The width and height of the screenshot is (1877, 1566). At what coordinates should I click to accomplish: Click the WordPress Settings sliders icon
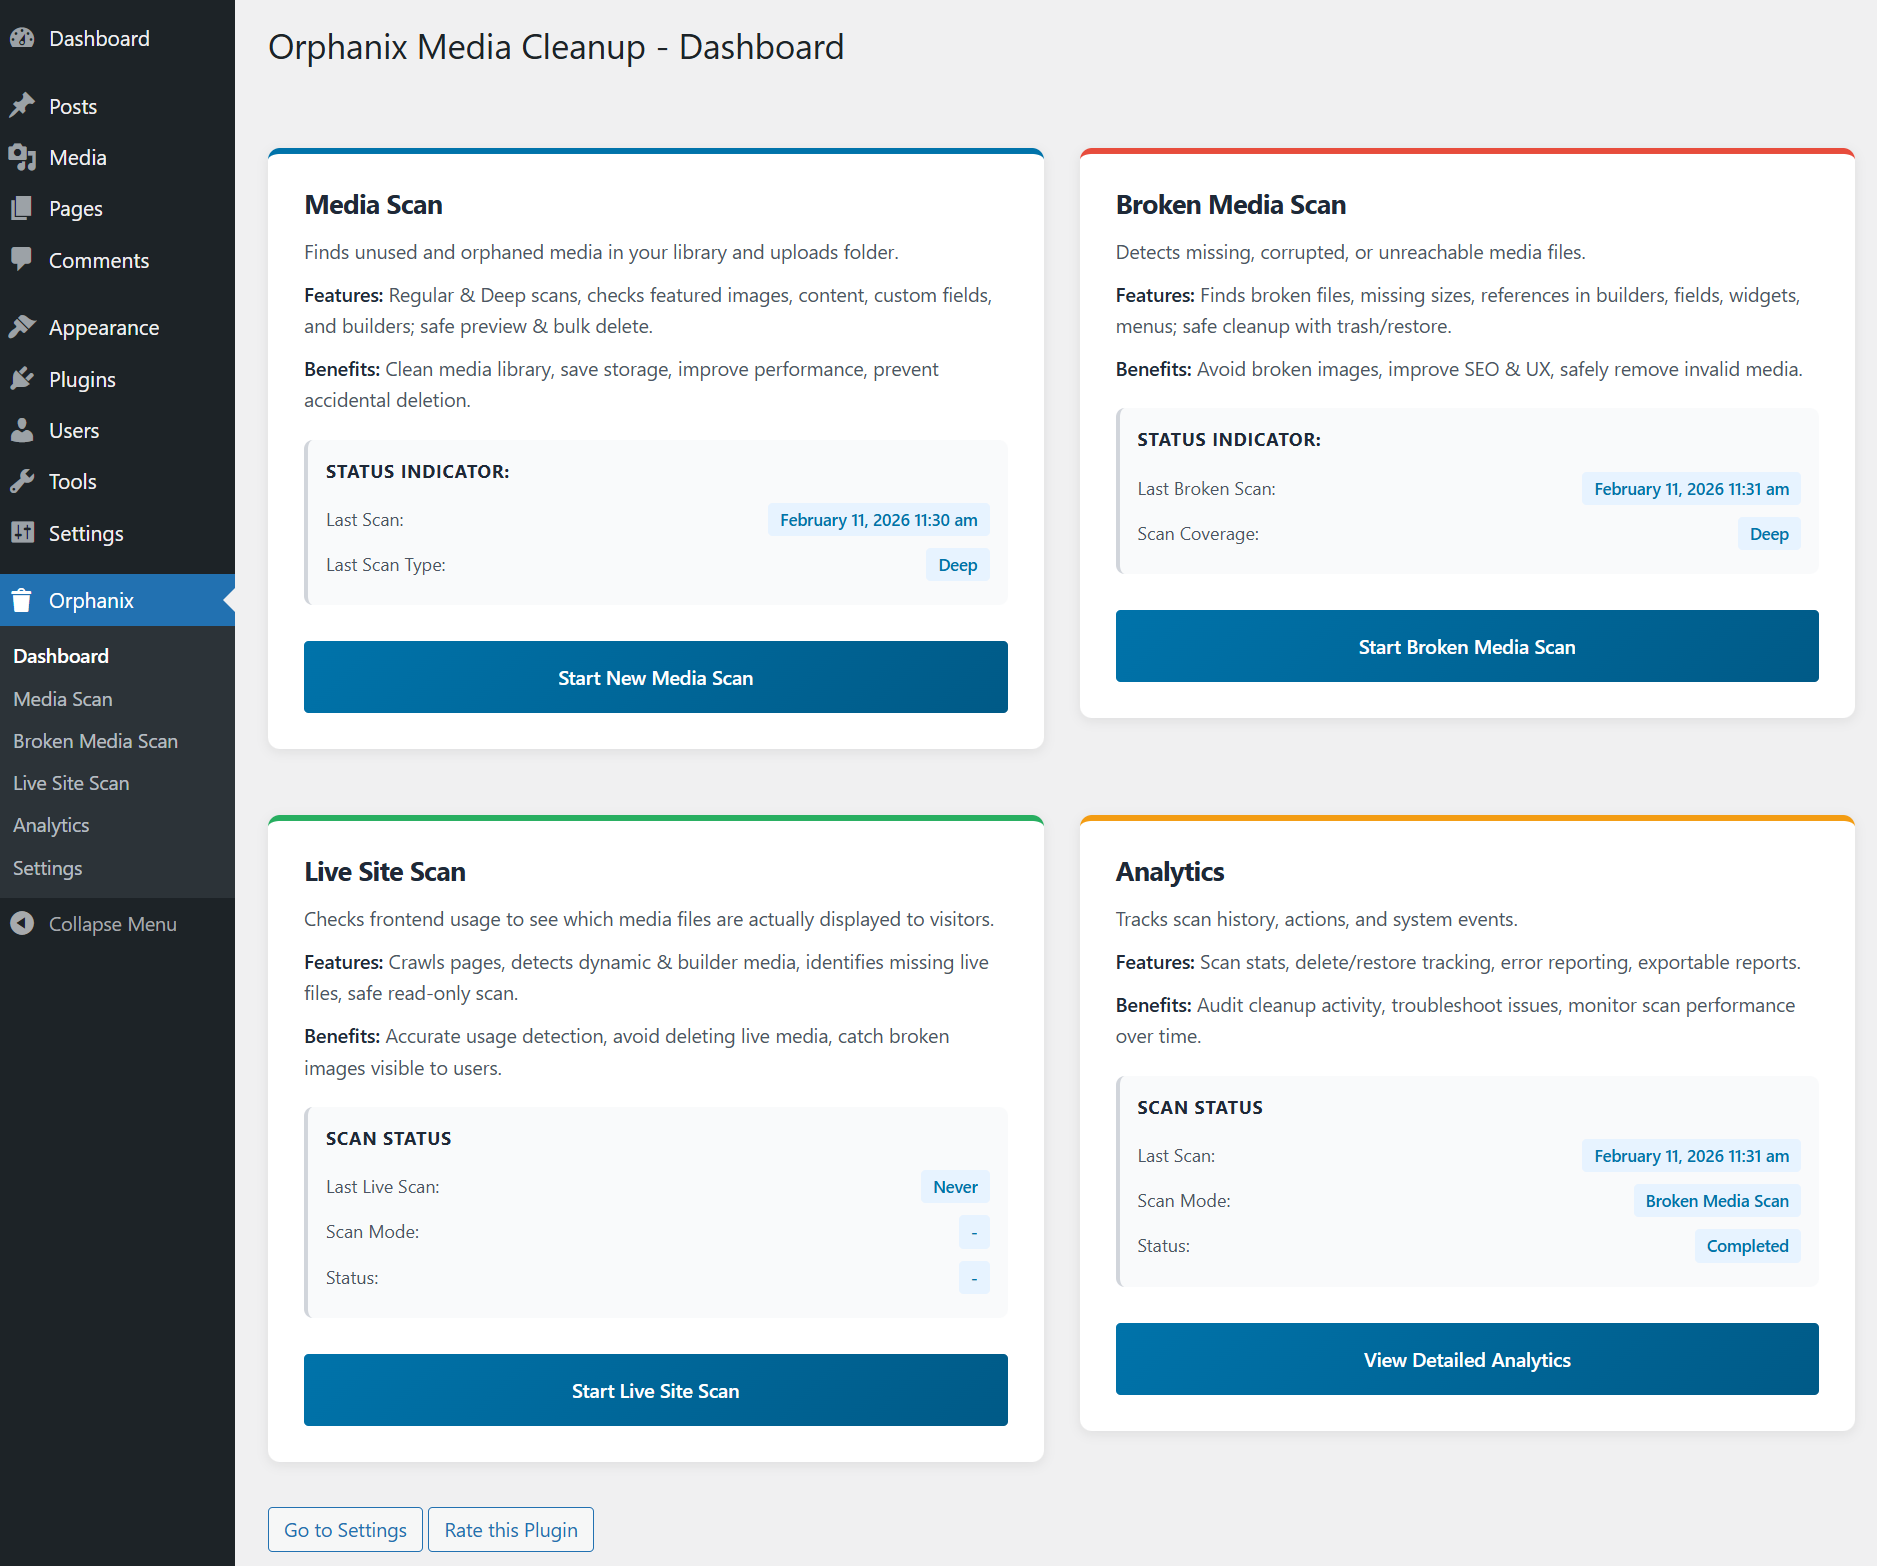pyautogui.click(x=22, y=533)
